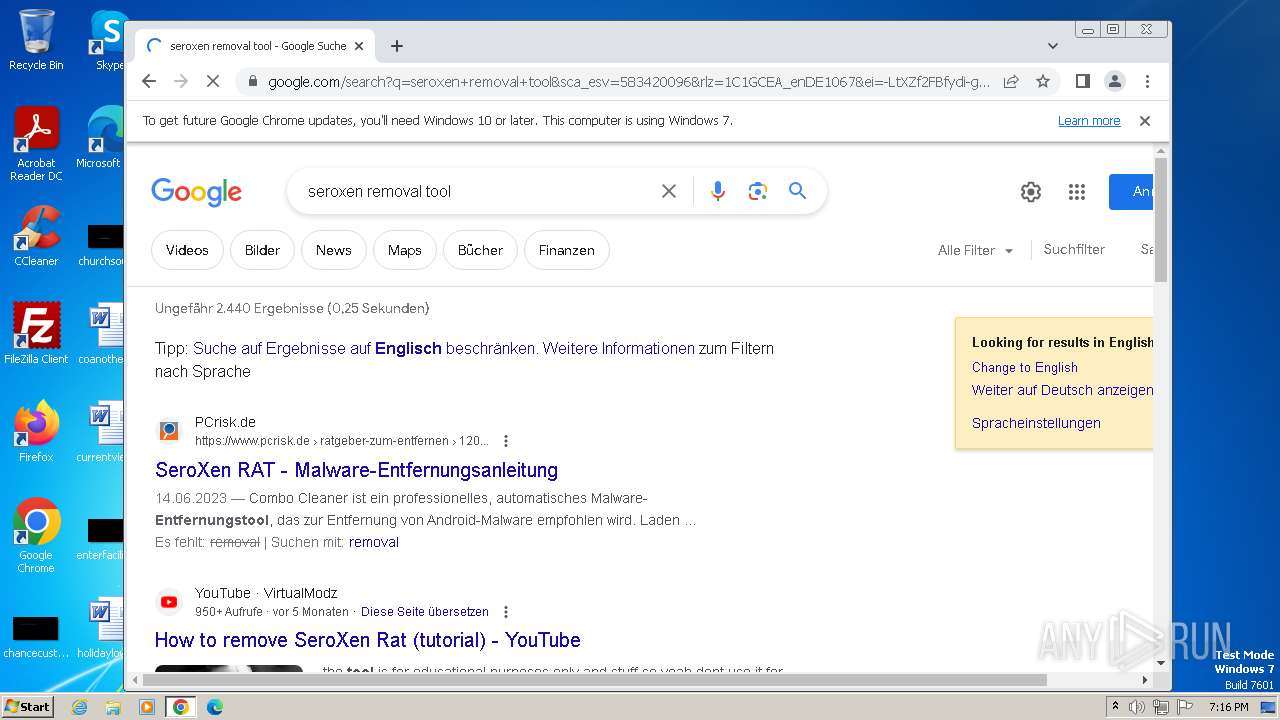The height and width of the screenshot is (720, 1280).
Task: Search by image using Google Lens icon
Action: tap(757, 191)
